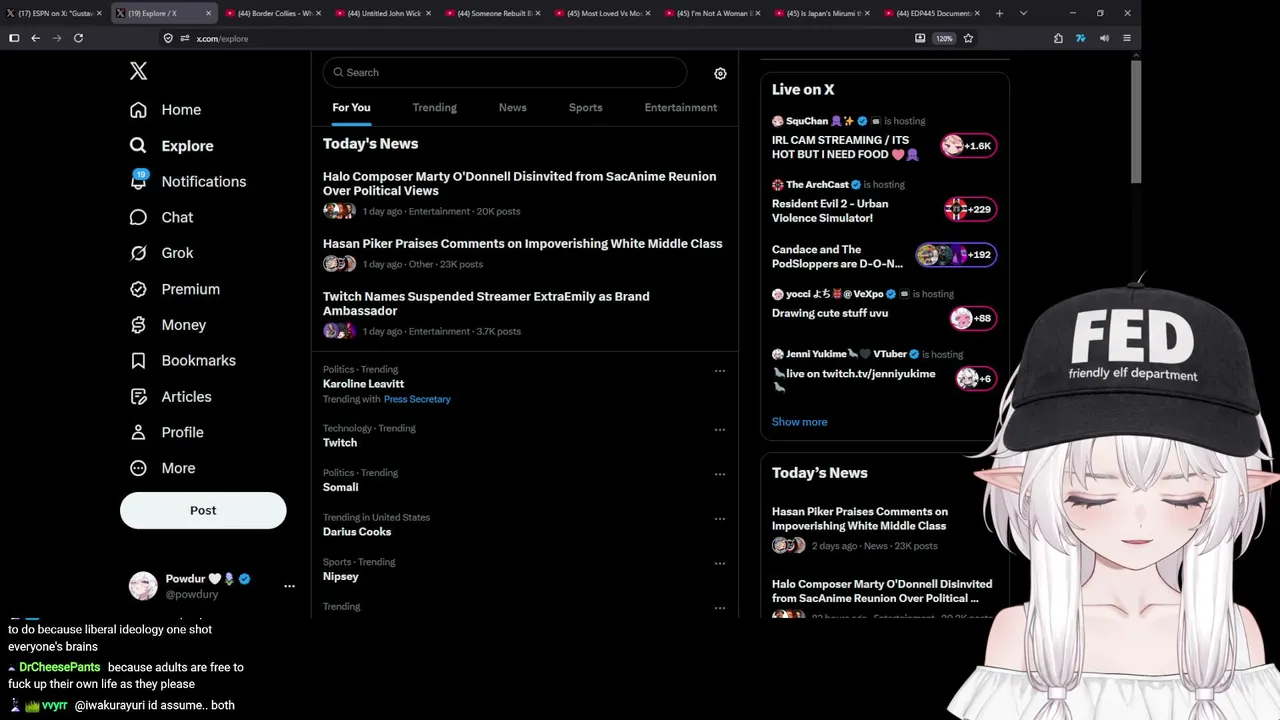The width and height of the screenshot is (1280, 720).
Task: Toggle the browser sidebar panel icon
Action: pos(14,38)
